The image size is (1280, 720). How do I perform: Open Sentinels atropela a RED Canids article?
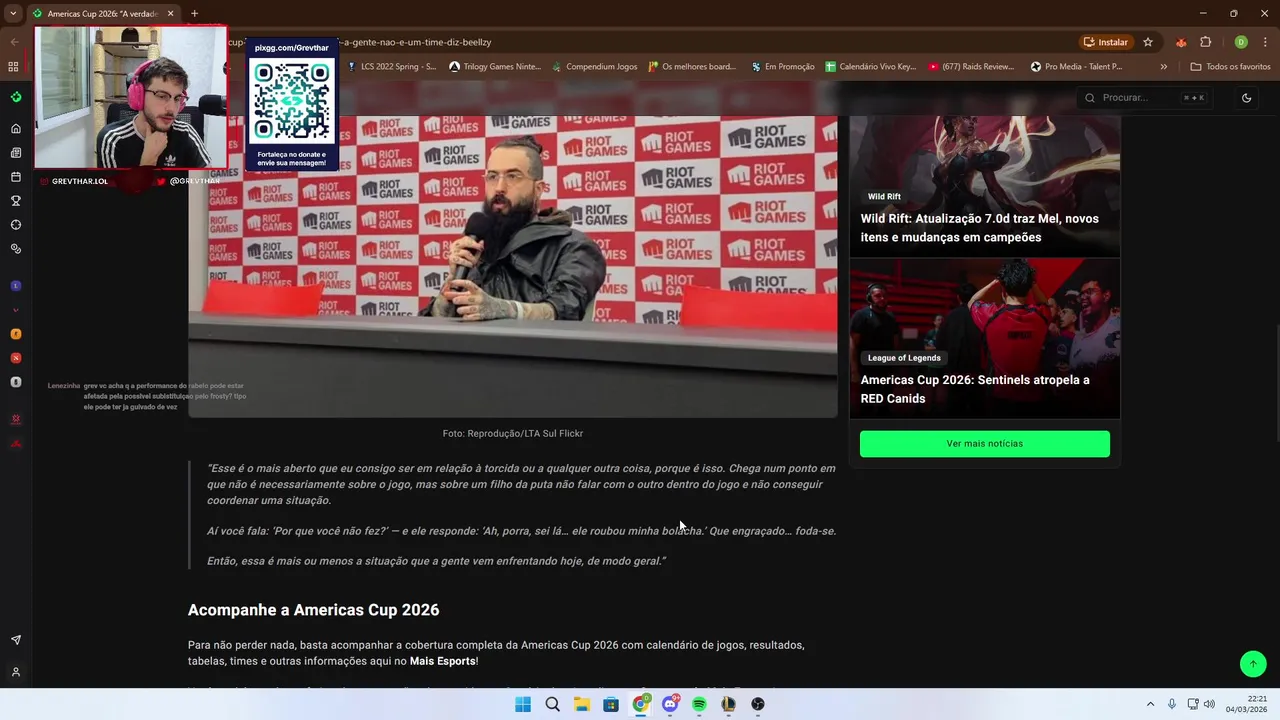coord(975,389)
